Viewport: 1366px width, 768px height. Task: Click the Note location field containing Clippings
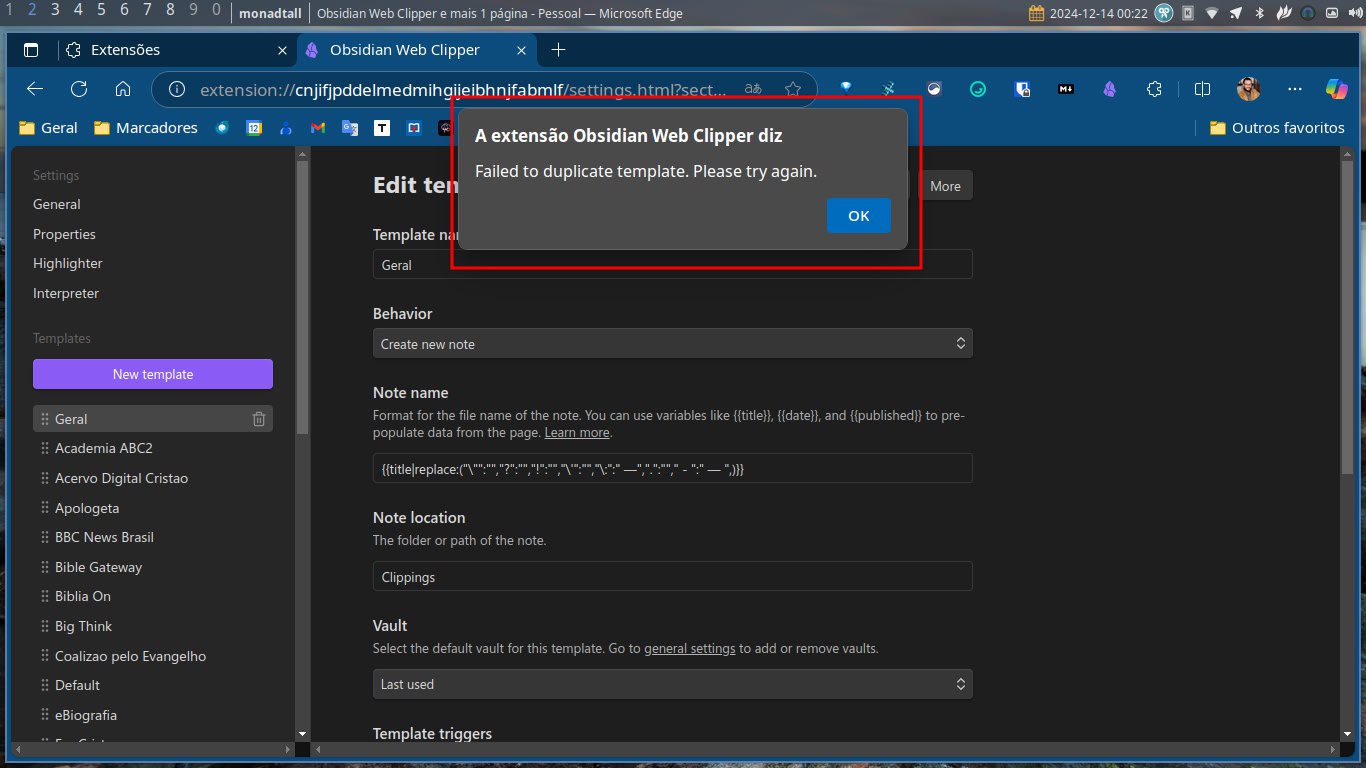click(x=673, y=576)
